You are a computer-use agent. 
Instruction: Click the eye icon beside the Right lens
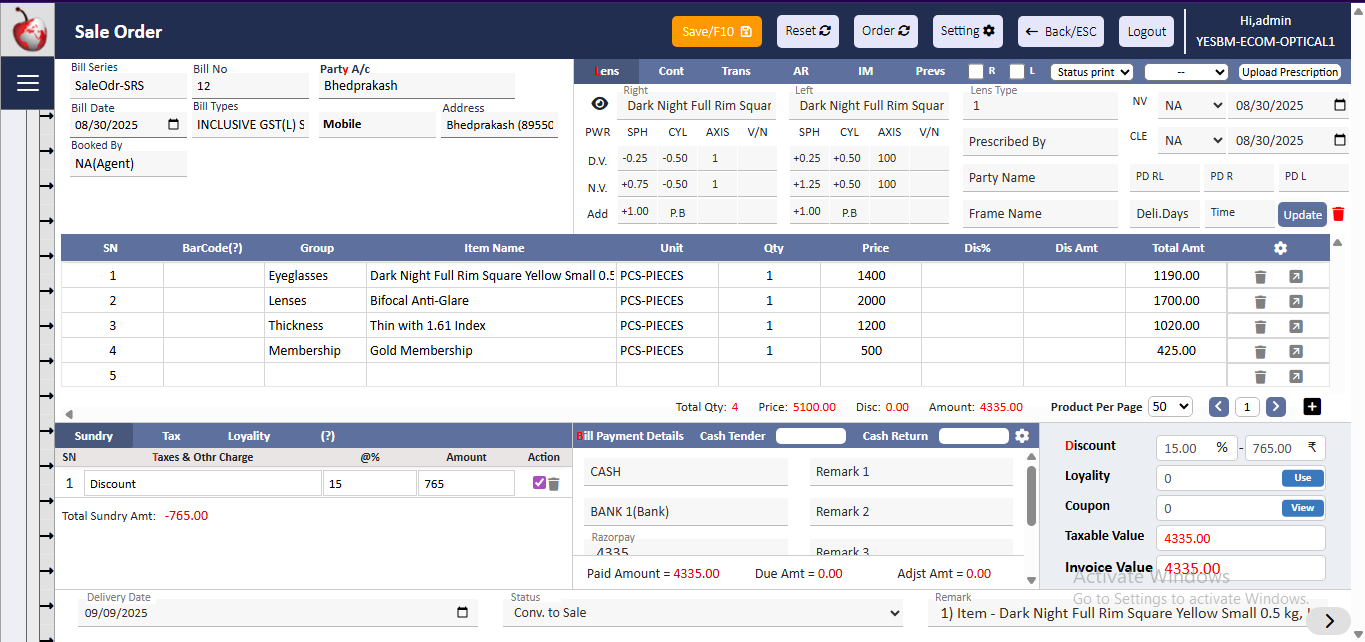(599, 104)
